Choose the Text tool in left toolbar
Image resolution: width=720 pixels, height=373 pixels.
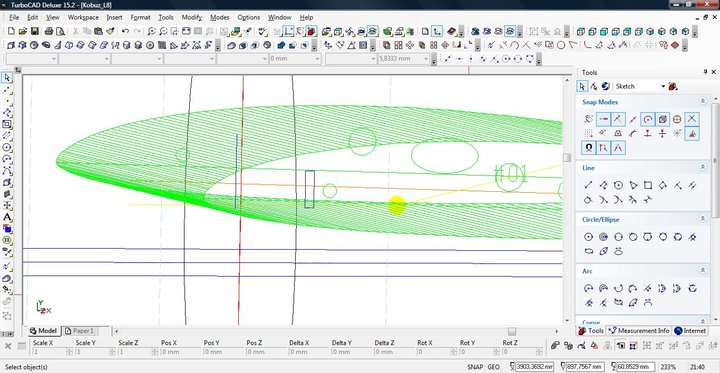pyautogui.click(x=7, y=217)
